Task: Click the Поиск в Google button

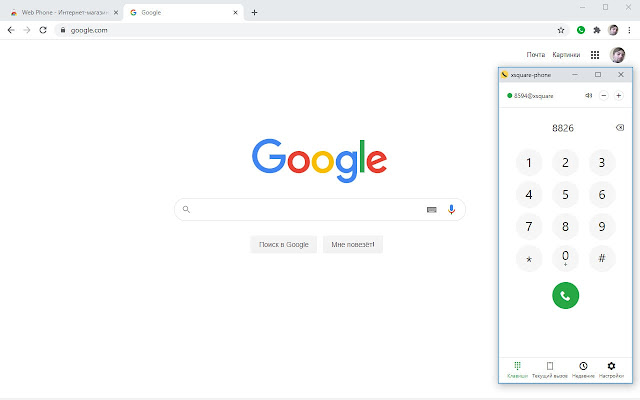Action: [283, 244]
